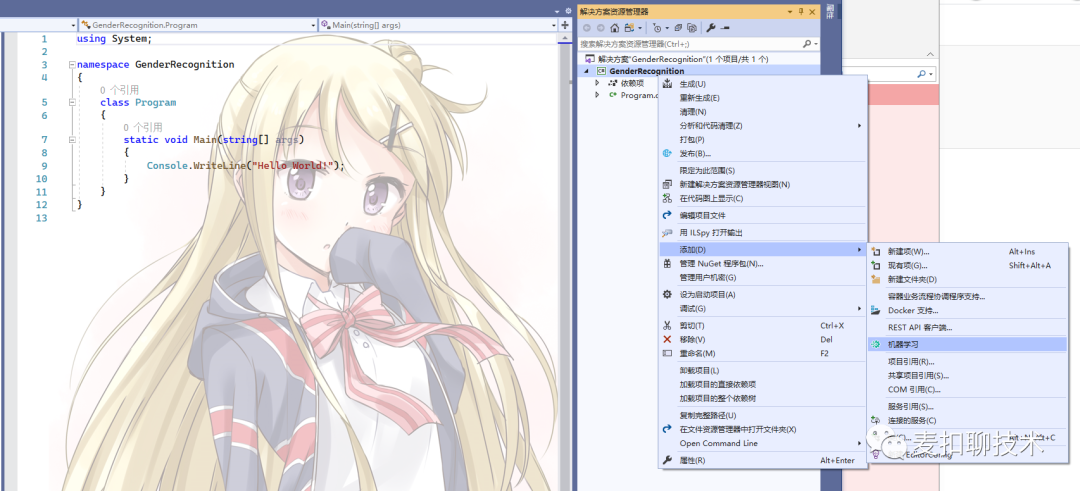
Task: Click 新建文件夹(D) new folder entry
Action: click(968, 279)
